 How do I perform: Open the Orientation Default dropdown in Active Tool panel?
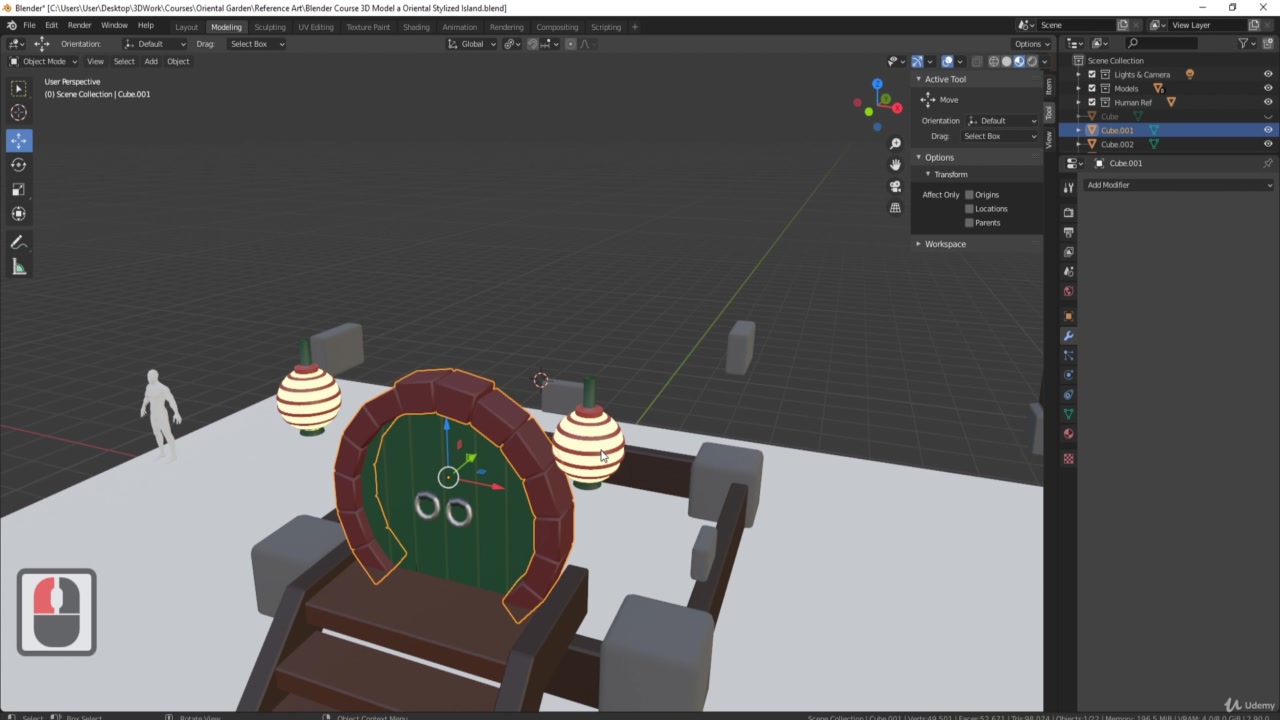(x=1002, y=121)
